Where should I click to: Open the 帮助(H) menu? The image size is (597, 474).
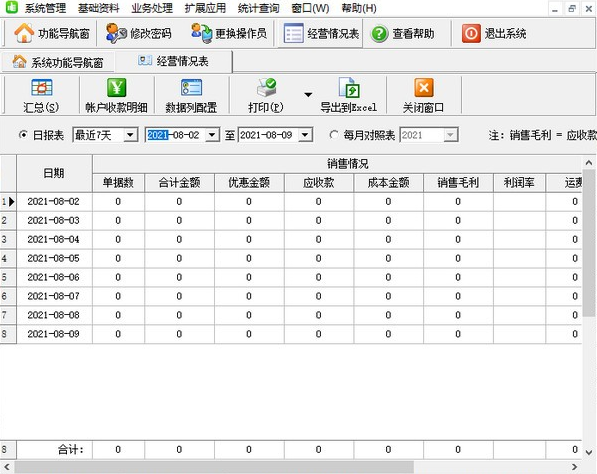pyautogui.click(x=359, y=8)
